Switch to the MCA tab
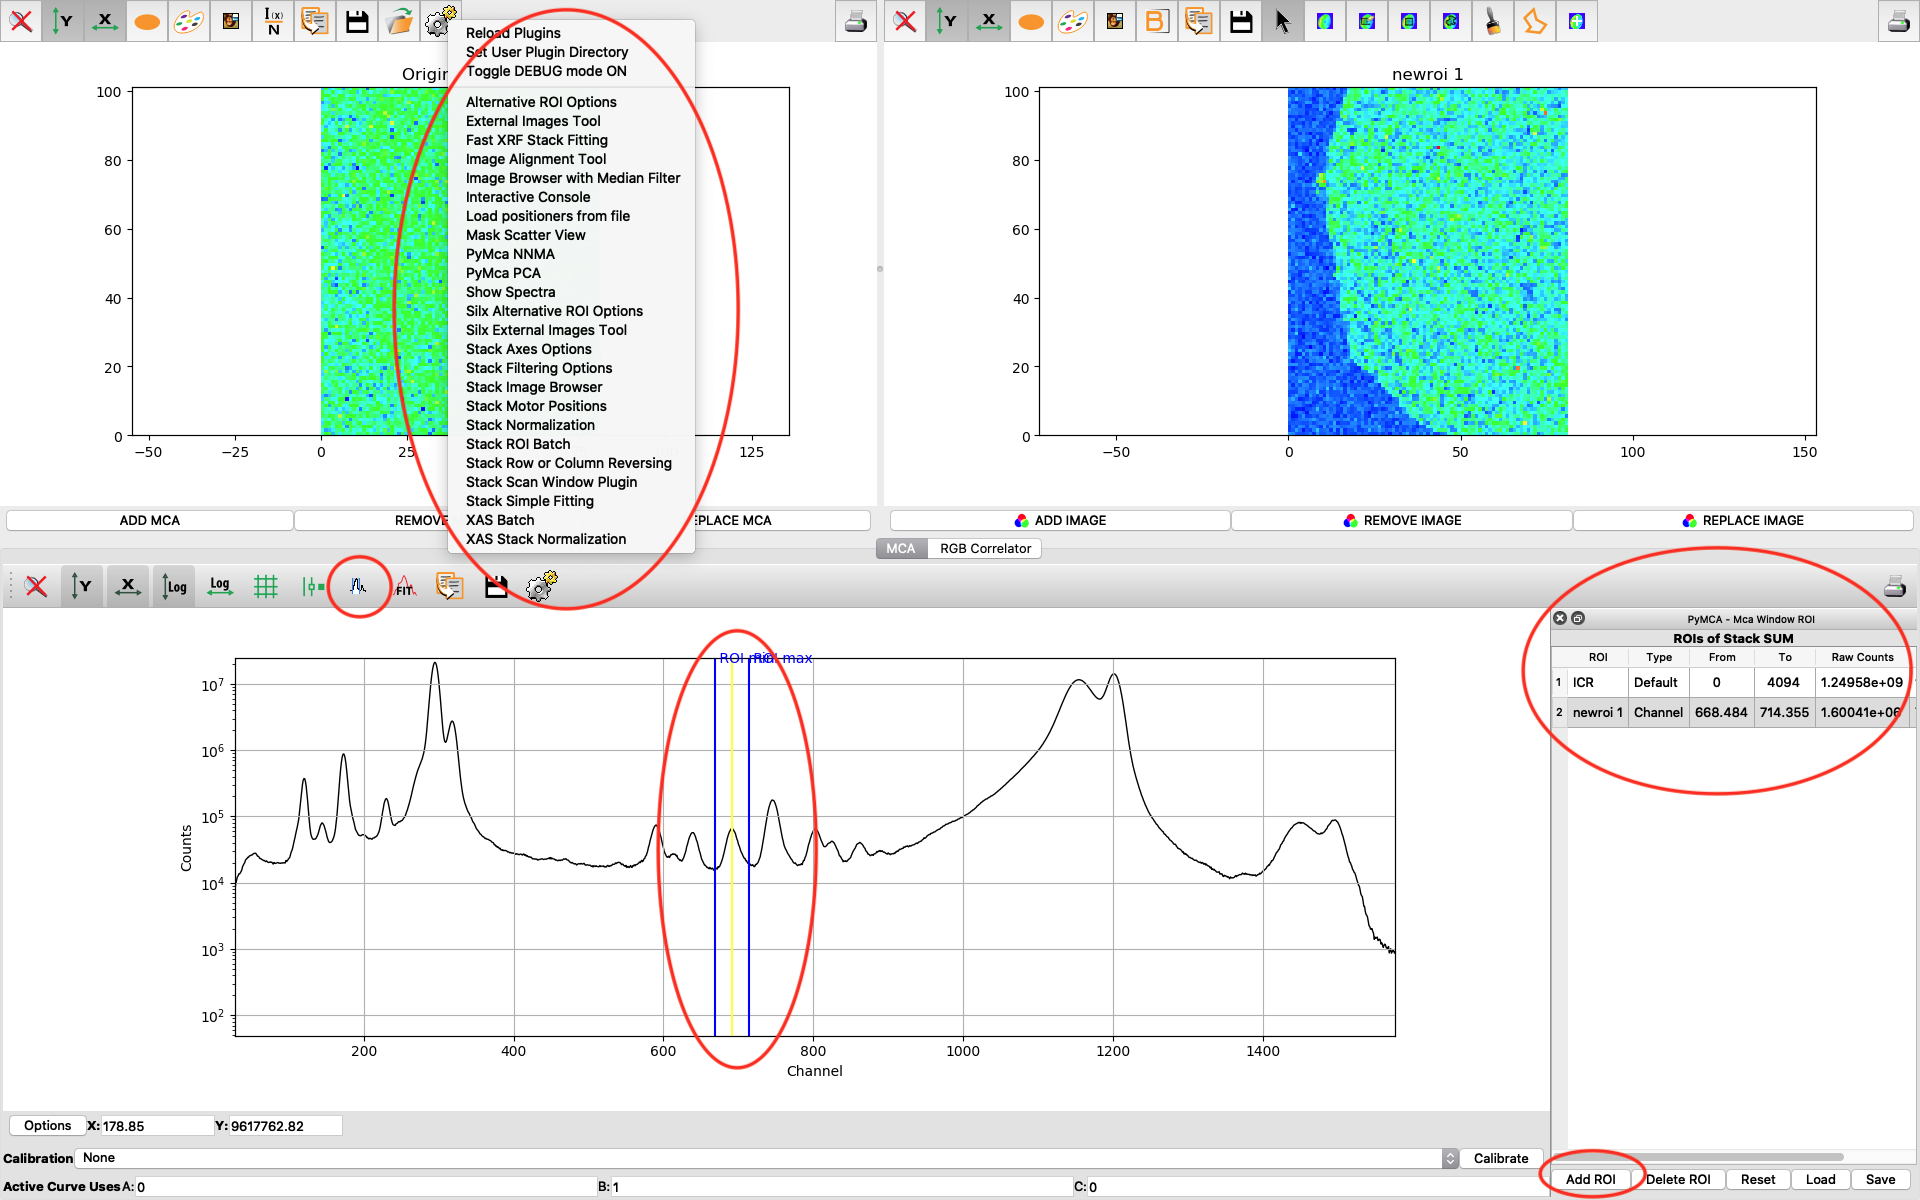1920x1200 pixels. pos(901,548)
